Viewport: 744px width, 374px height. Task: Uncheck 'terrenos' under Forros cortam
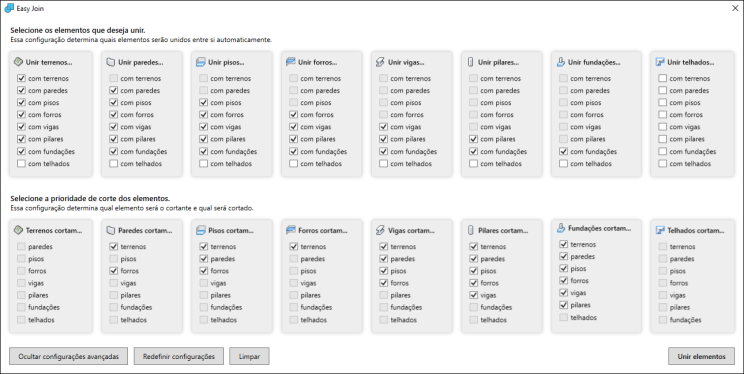[x=293, y=246]
